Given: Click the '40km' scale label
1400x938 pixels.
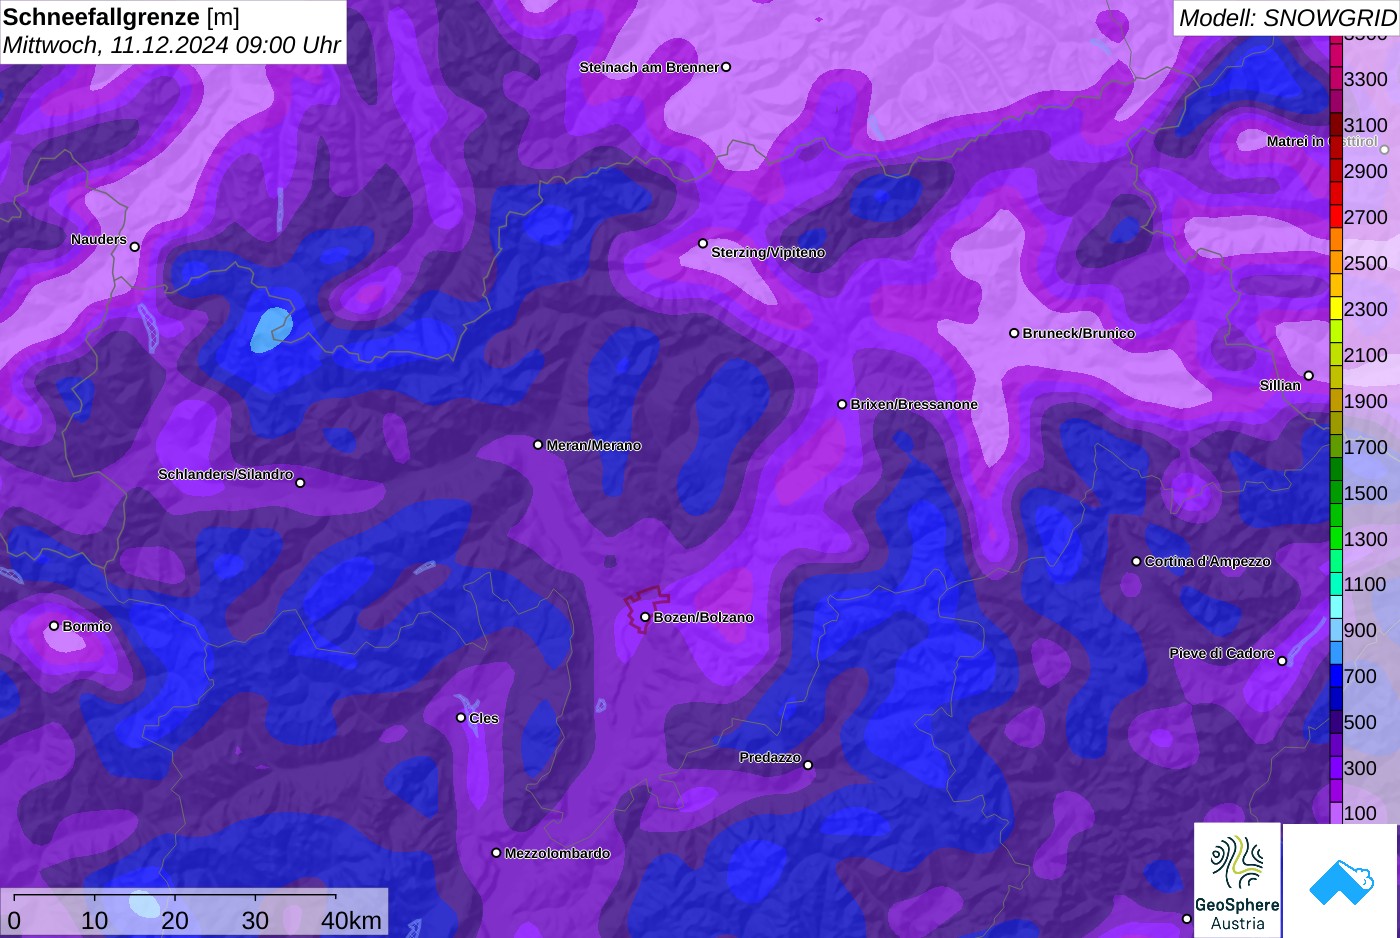Looking at the screenshot, I should [x=351, y=920].
